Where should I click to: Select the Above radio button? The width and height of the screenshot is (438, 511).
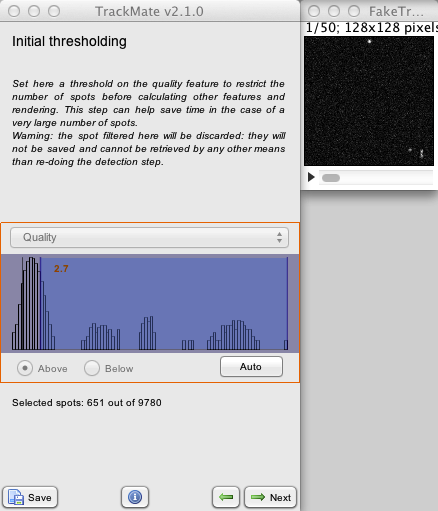click(25, 368)
